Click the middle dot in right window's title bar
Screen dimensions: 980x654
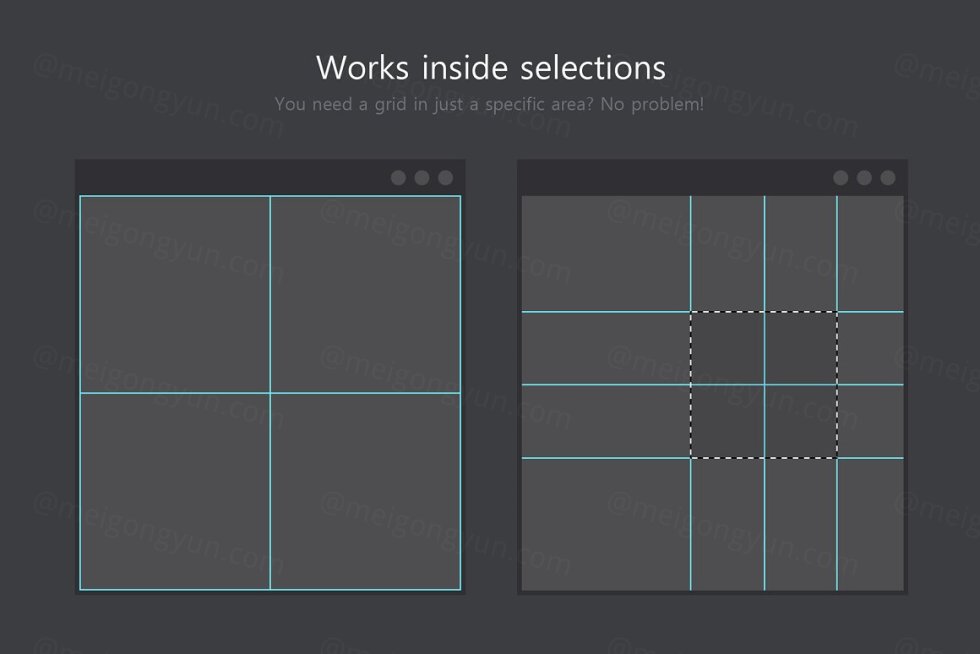coord(864,178)
